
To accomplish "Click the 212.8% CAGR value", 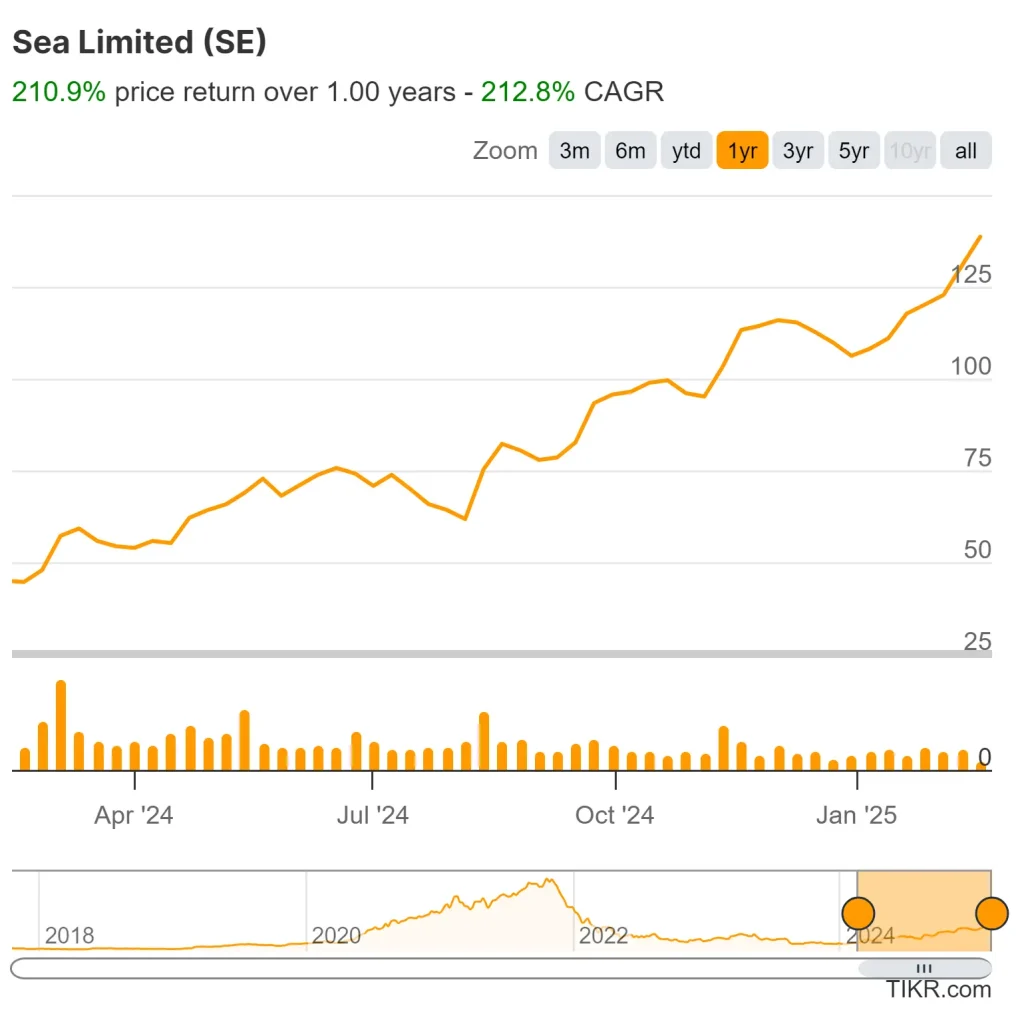I will pyautogui.click(x=528, y=91).
